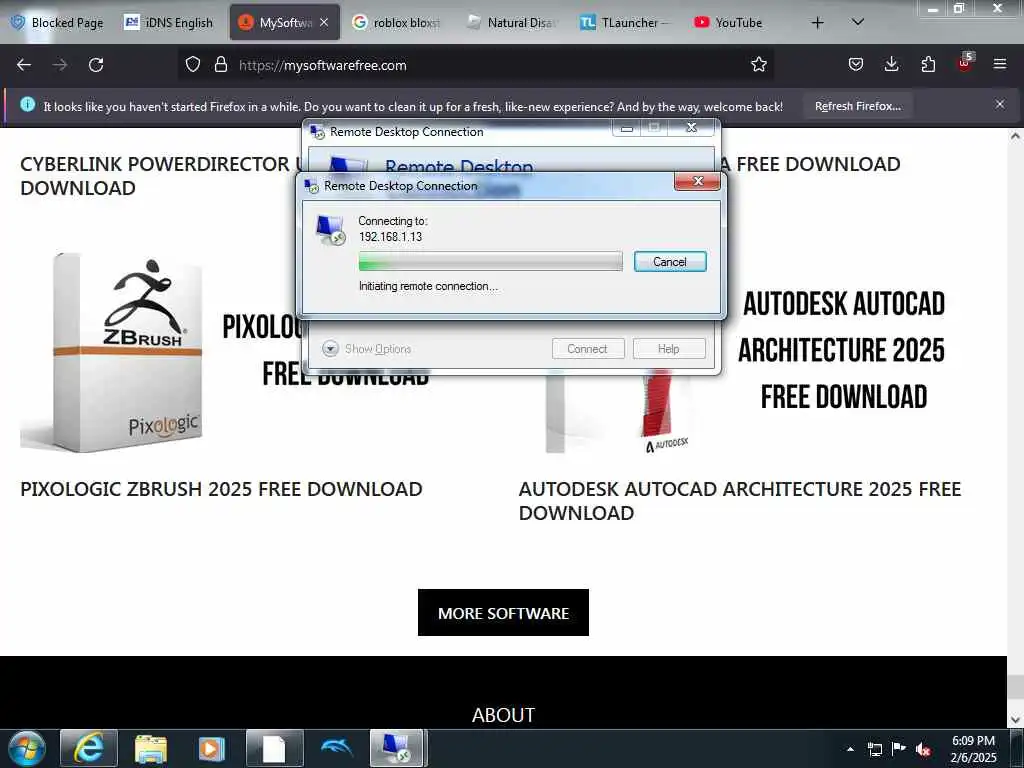1024x768 pixels.
Task: Open the tracking protection shield icon
Action: (x=193, y=65)
